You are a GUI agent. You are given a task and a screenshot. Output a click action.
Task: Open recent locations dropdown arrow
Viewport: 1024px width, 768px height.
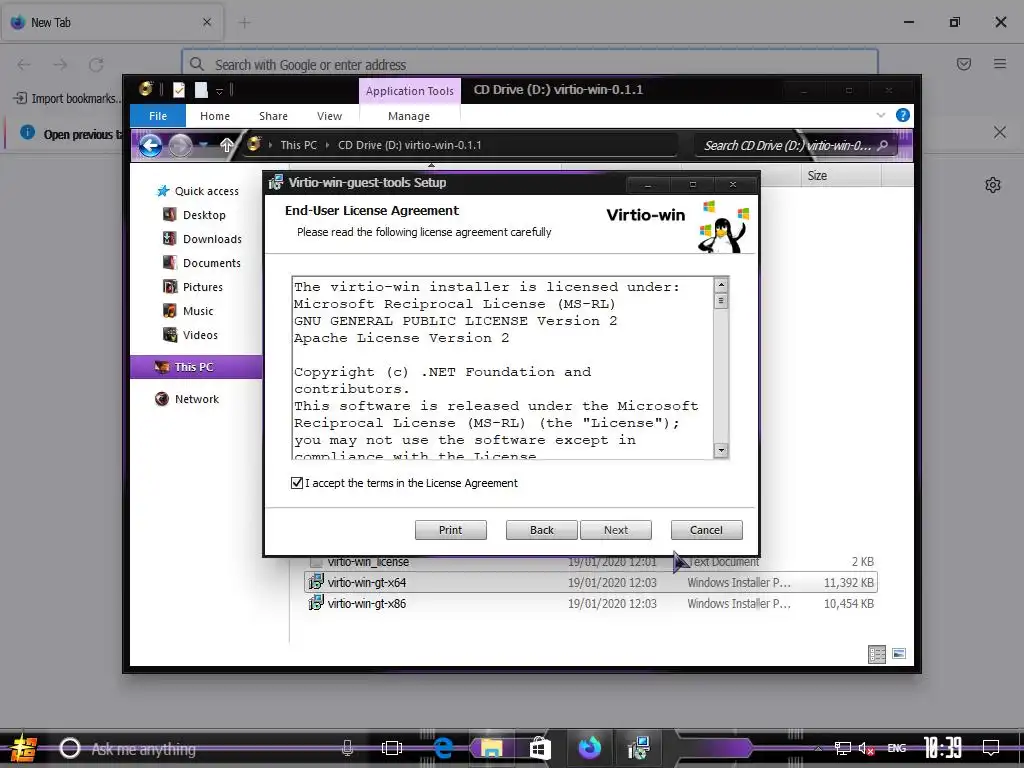(x=204, y=145)
